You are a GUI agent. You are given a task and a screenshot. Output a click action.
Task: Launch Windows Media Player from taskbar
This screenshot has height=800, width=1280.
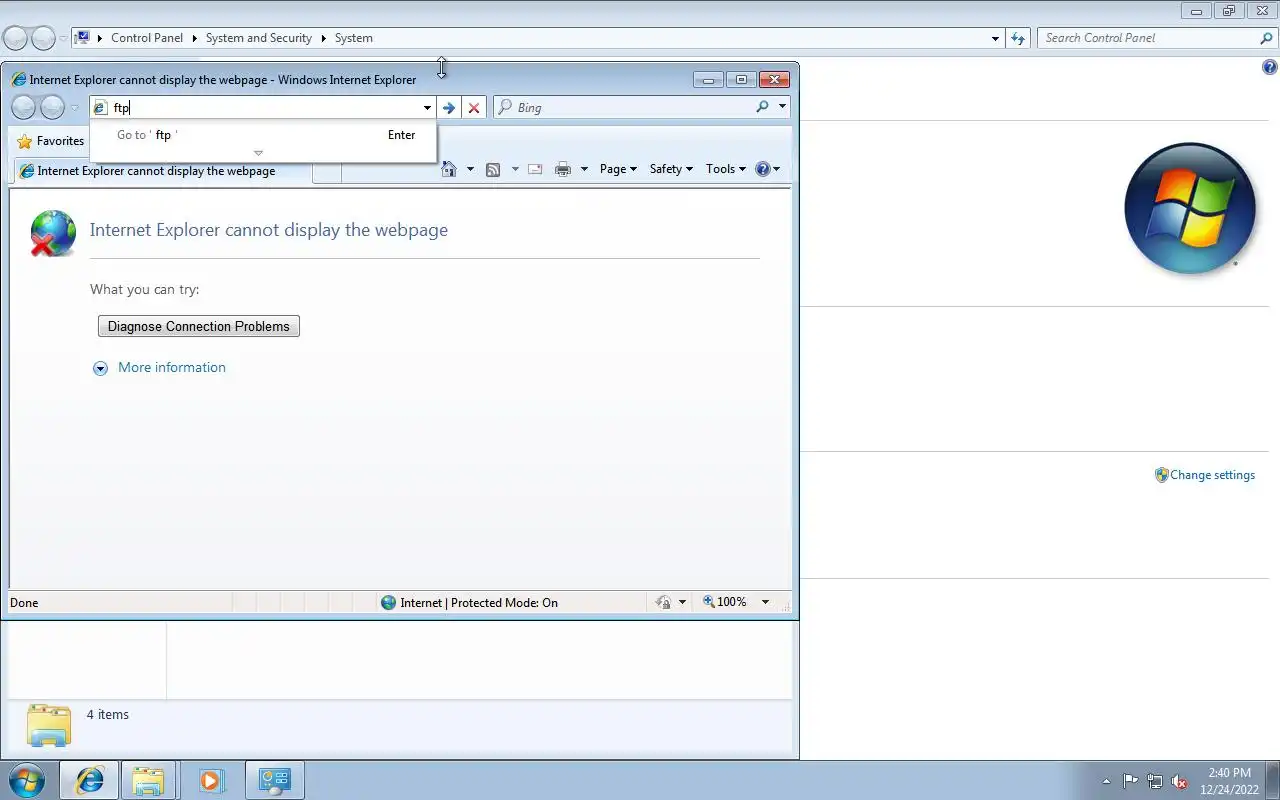pyautogui.click(x=211, y=780)
